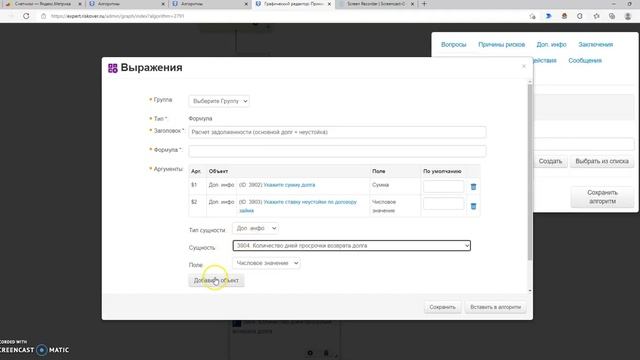Focus the Заголовок input field
640x360 pixels.
click(337, 132)
